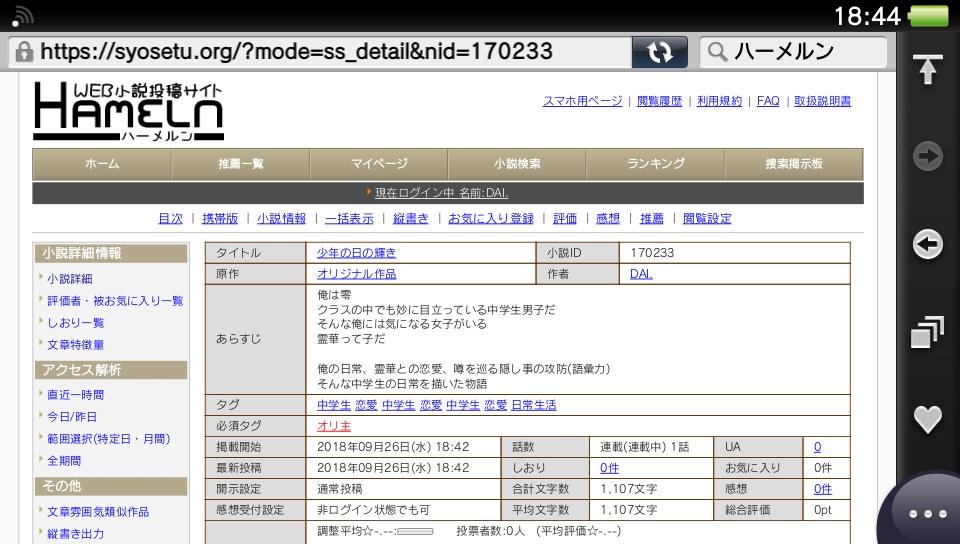The image size is (960, 544).
Task: Click the page reload icon
Action: 660,52
